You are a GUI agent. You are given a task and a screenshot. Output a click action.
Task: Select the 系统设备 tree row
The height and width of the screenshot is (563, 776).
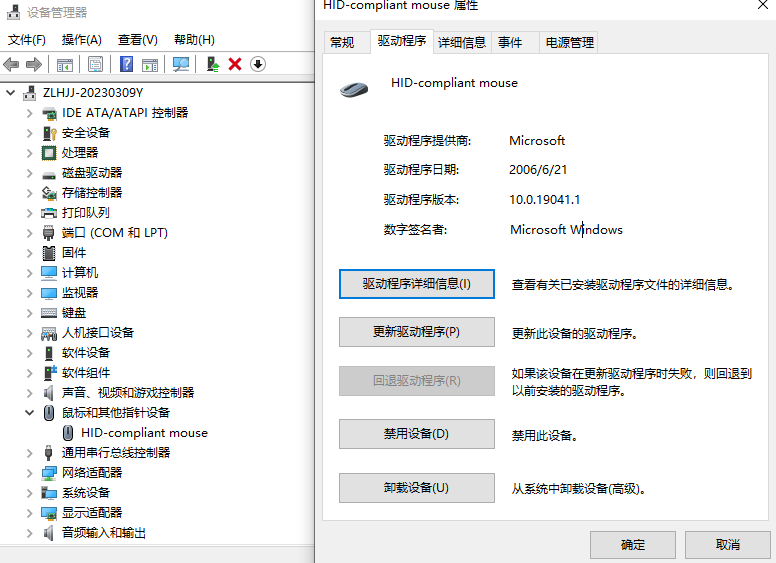(x=86, y=493)
